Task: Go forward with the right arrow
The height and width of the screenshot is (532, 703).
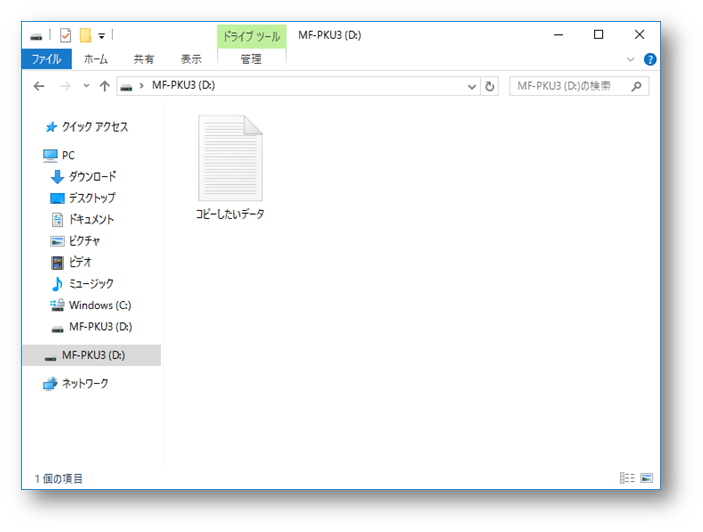Action: pos(65,86)
